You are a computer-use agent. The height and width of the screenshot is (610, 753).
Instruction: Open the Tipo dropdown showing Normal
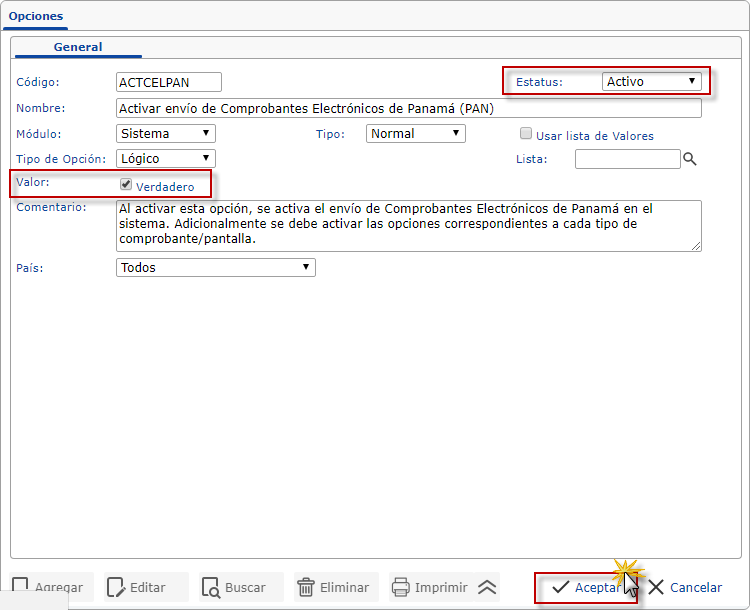[x=415, y=133]
